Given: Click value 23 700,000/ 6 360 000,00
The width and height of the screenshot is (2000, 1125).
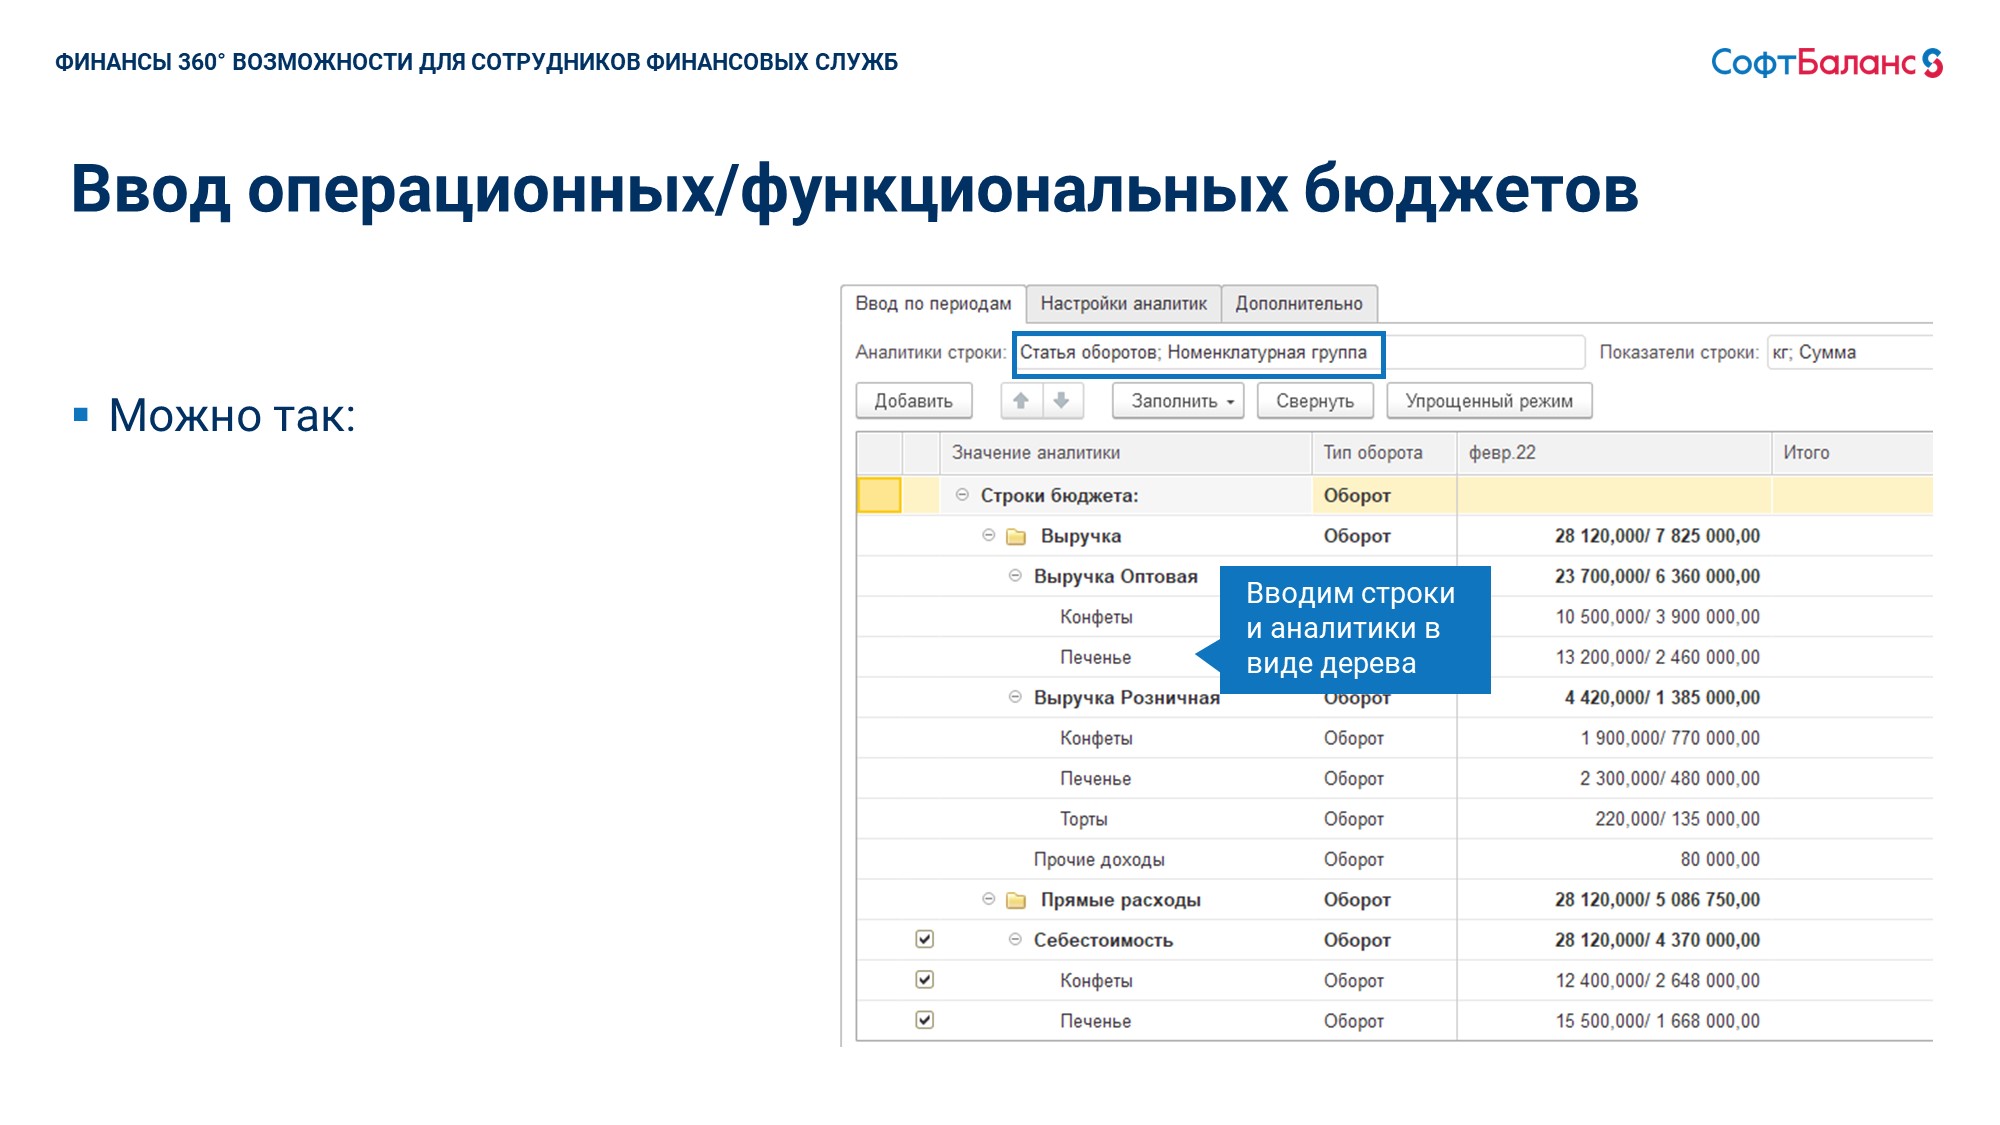Looking at the screenshot, I should pos(1657,577).
